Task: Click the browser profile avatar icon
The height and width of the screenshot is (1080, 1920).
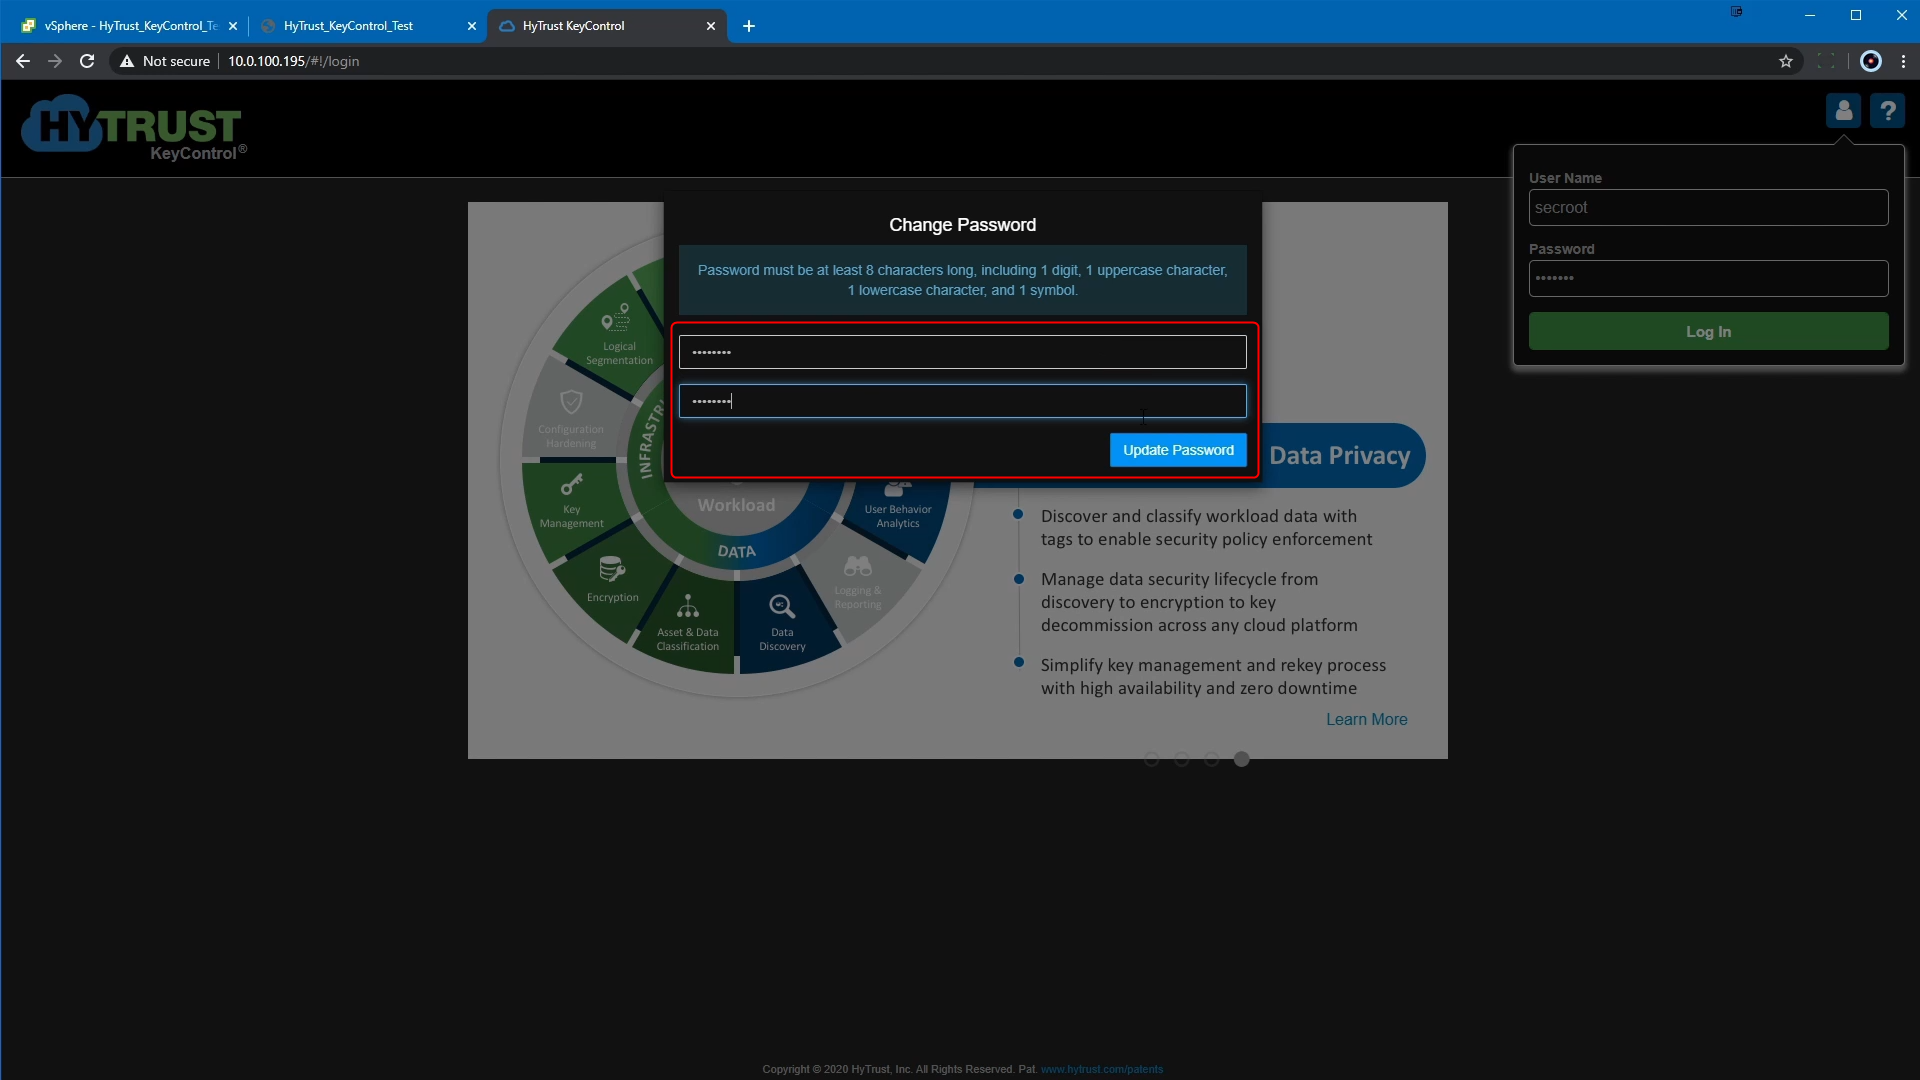Action: 1871,61
